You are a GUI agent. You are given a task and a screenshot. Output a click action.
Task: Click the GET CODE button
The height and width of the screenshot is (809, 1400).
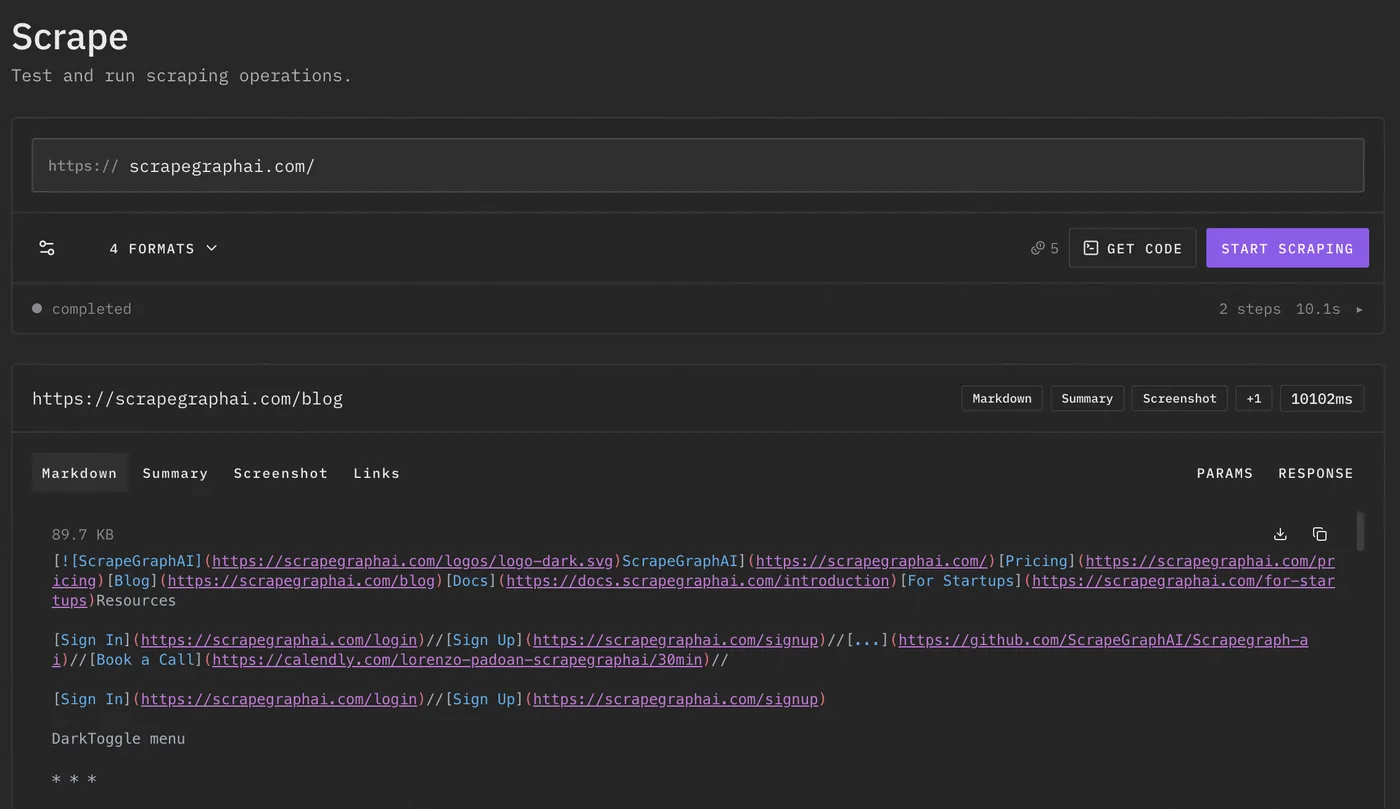point(1132,248)
